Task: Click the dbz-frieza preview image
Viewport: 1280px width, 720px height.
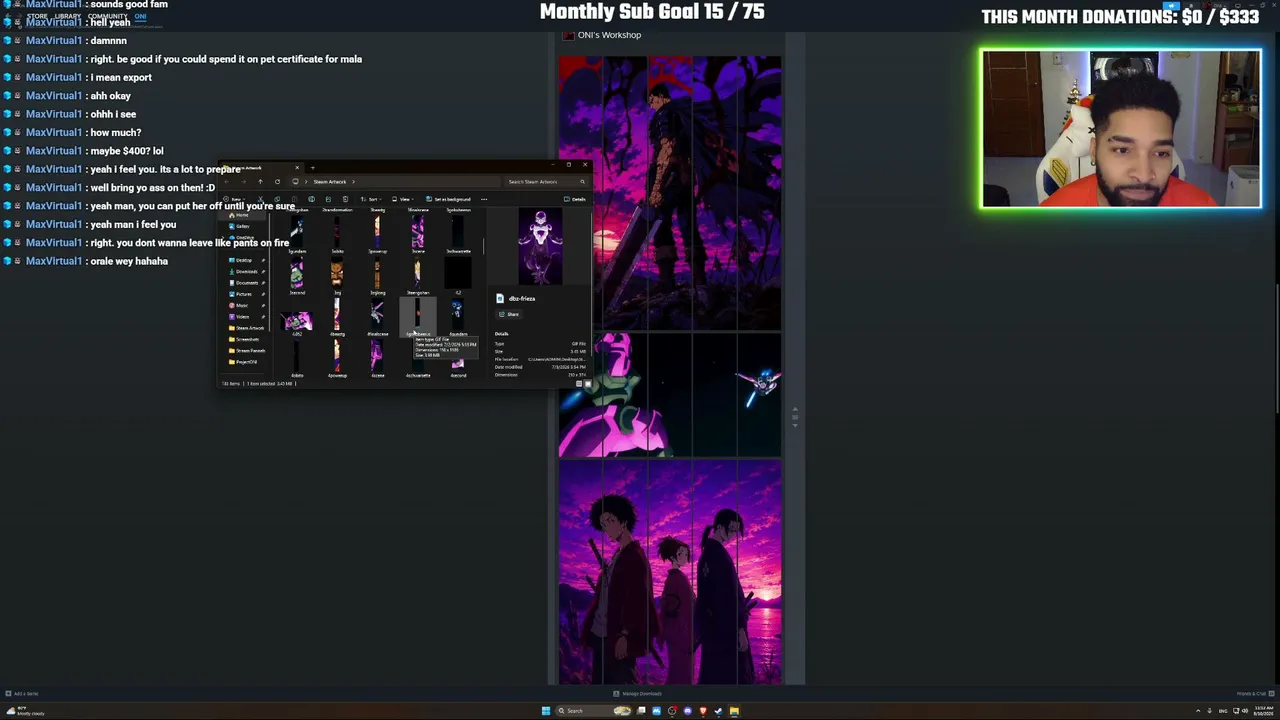Action: [540, 247]
